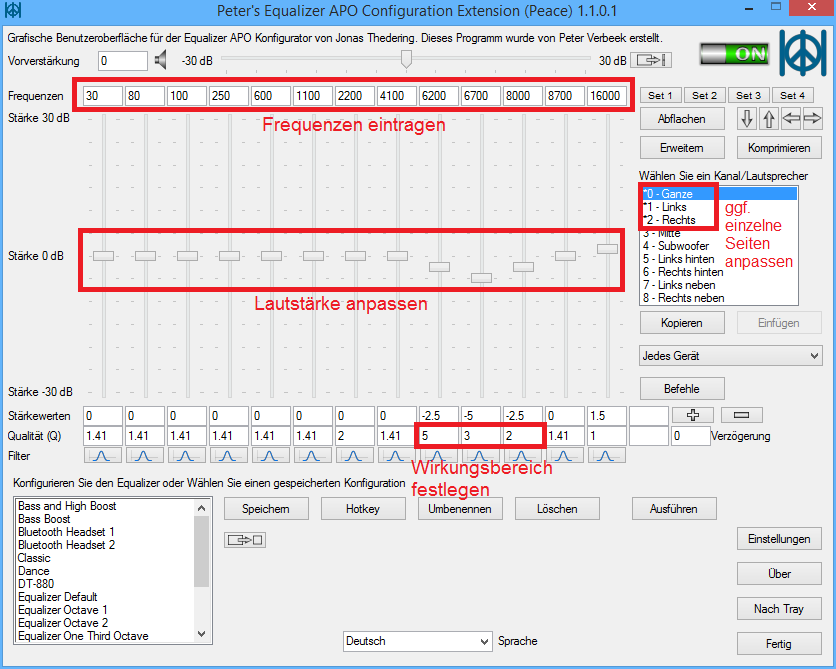Click the filter icon under the 2200 Hz band
The image size is (836, 669).
coord(355,456)
